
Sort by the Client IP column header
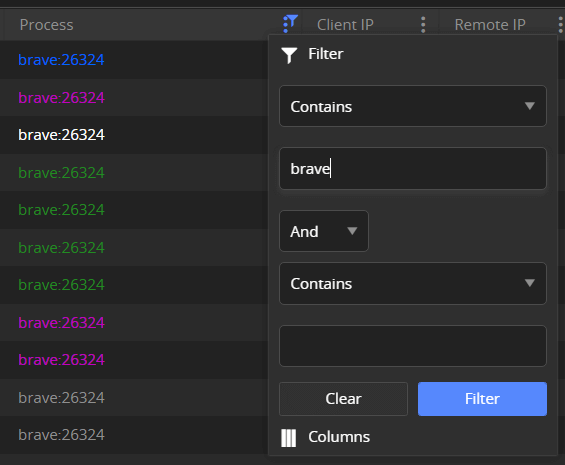pos(345,25)
